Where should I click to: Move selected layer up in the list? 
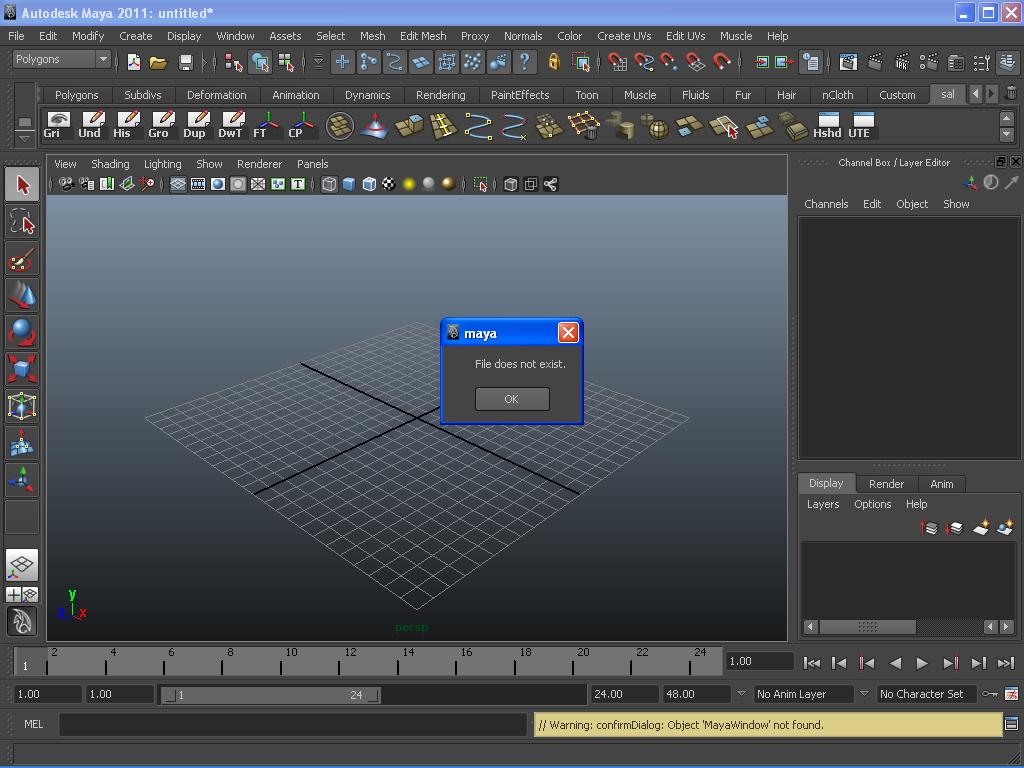[929, 527]
